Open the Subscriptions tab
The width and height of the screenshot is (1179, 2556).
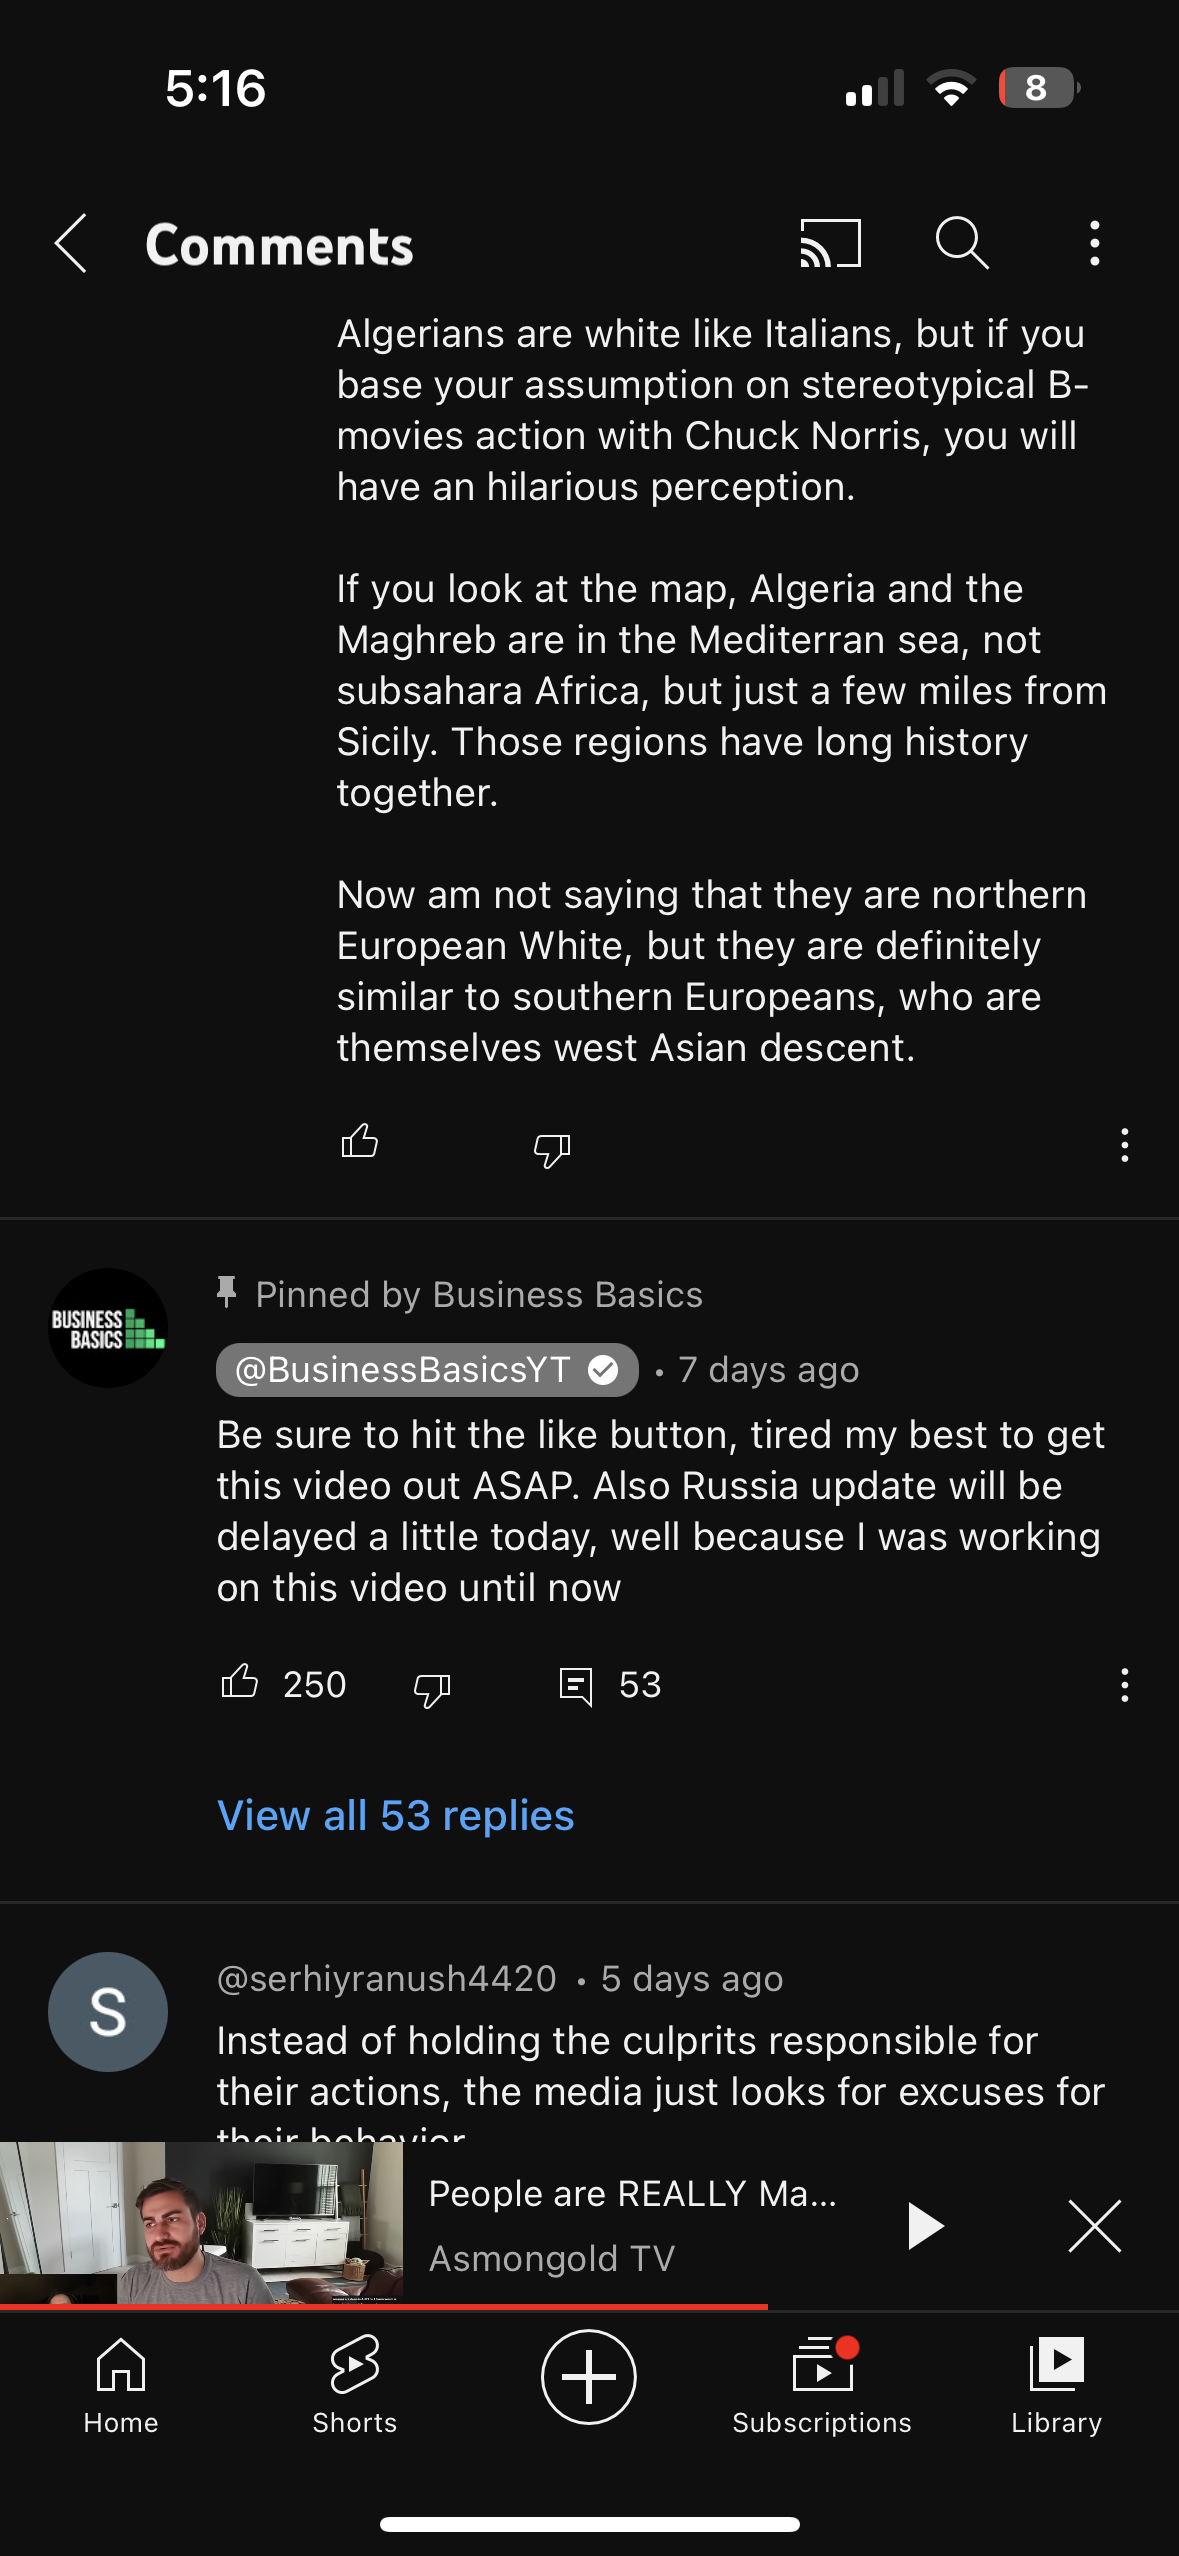tap(822, 2385)
